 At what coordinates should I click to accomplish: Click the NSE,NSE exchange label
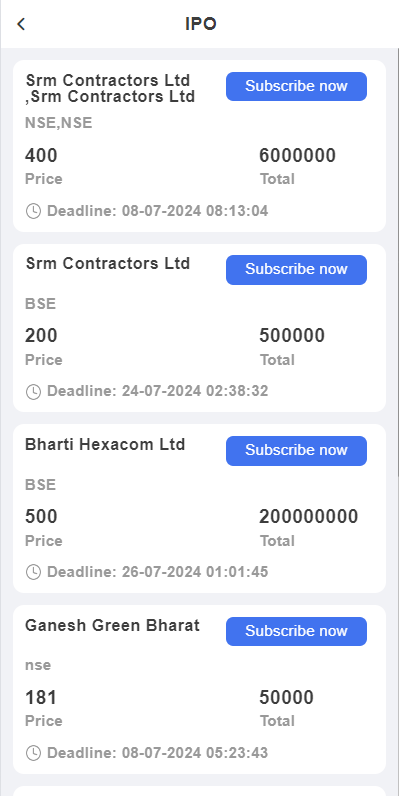pyautogui.click(x=59, y=123)
